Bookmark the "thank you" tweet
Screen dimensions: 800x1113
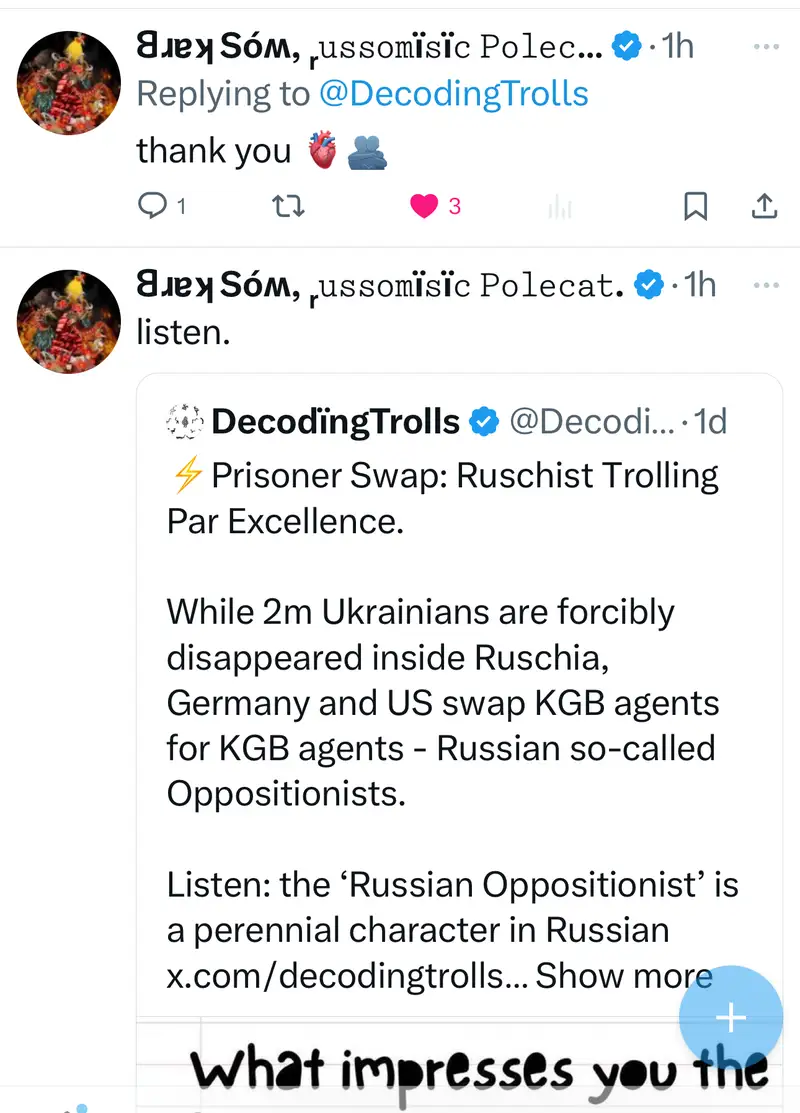[695, 206]
